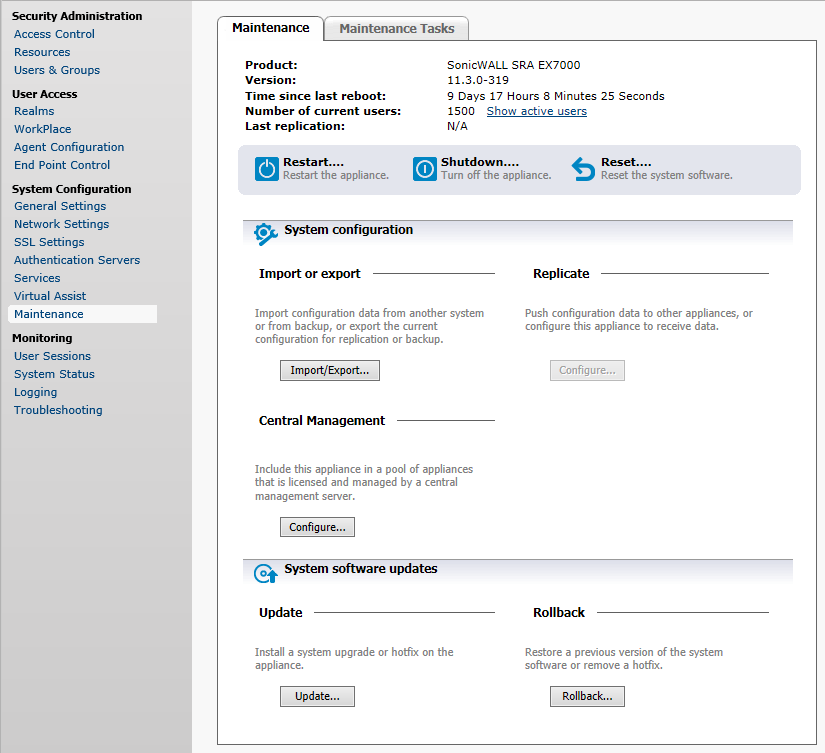Viewport: 825px width, 753px height.
Task: Click the System Configuration sidebar heading
Action: tap(72, 189)
